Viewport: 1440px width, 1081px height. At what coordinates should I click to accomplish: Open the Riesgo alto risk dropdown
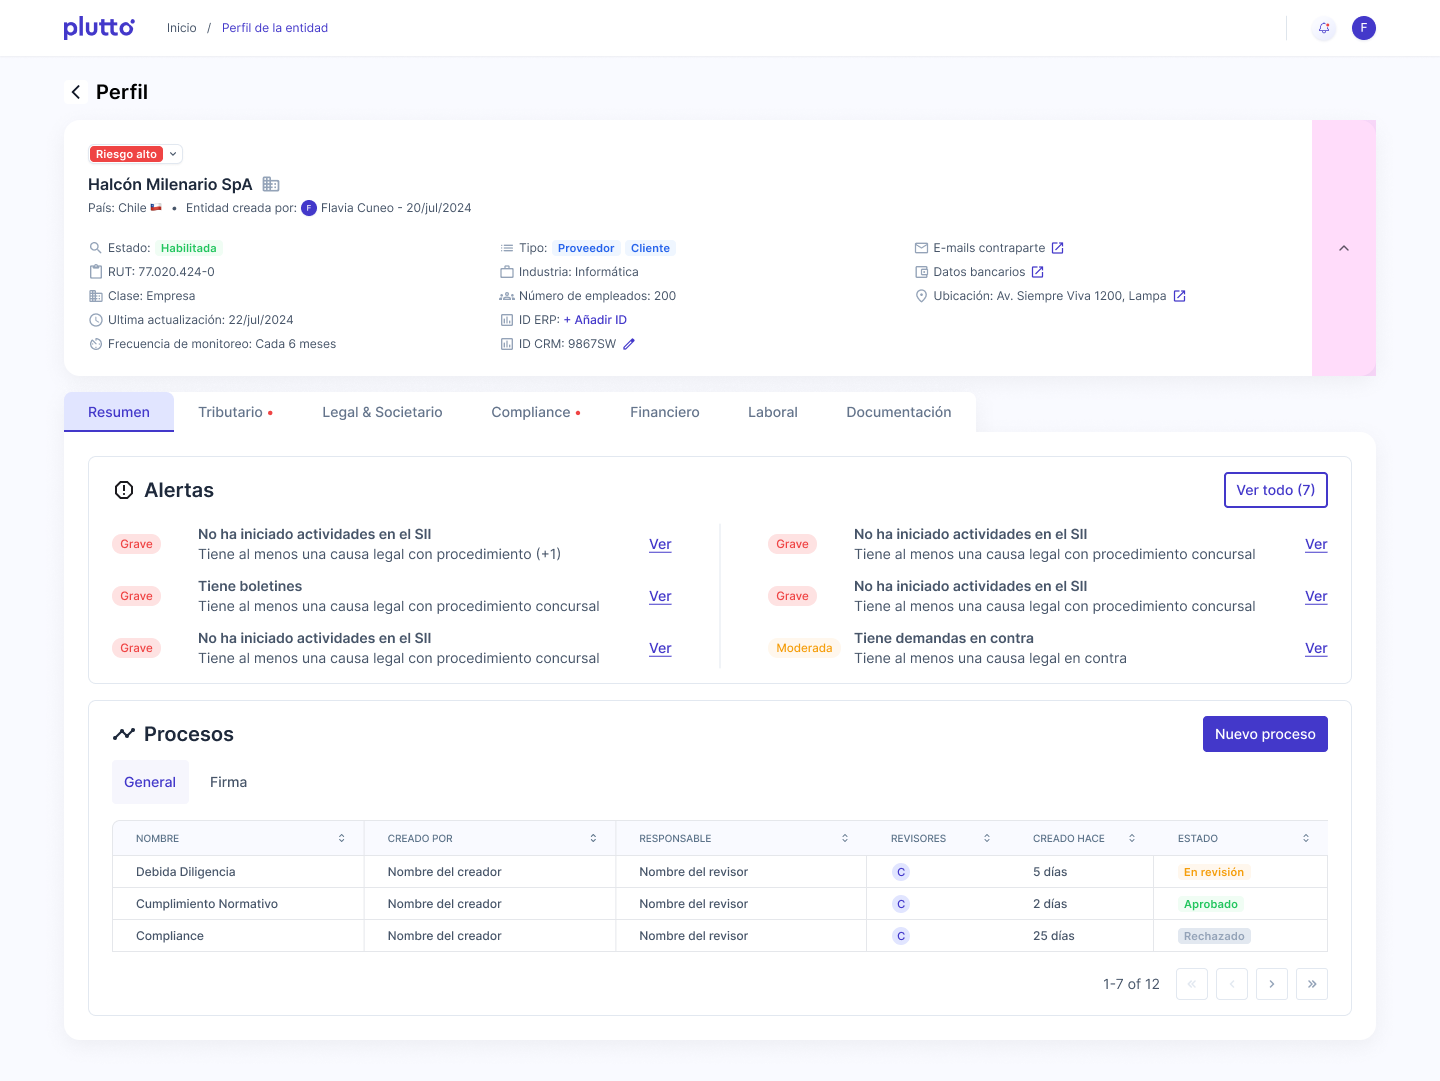[173, 154]
